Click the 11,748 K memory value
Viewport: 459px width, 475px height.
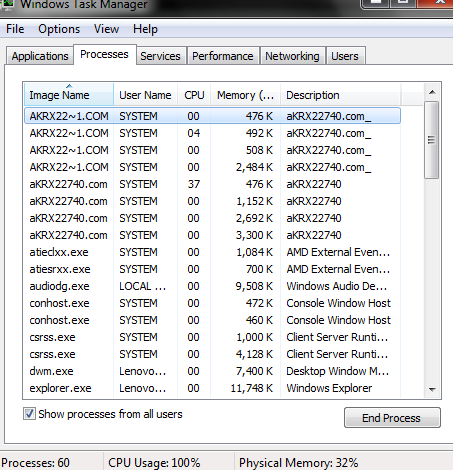(x=252, y=388)
